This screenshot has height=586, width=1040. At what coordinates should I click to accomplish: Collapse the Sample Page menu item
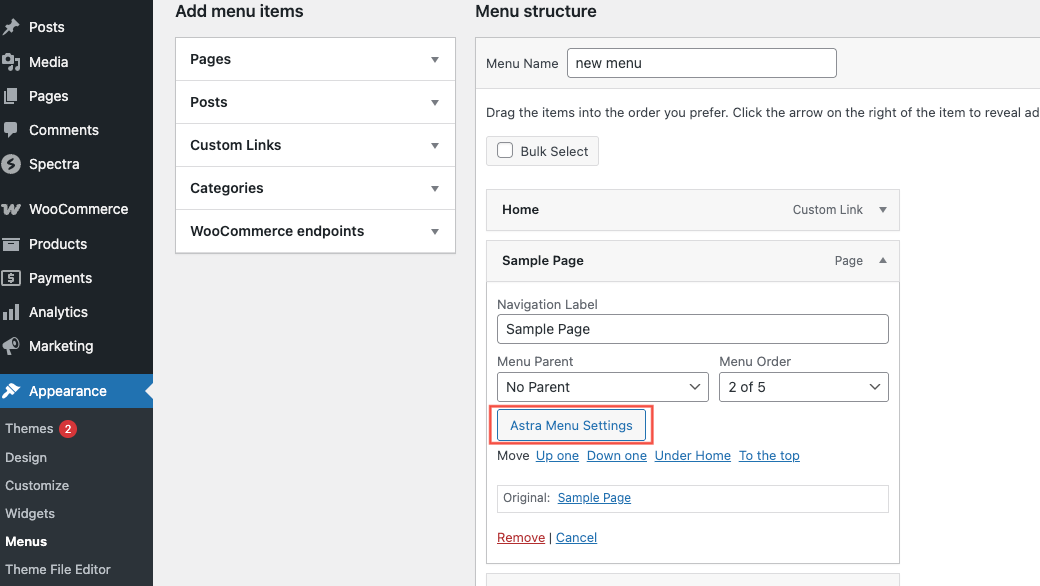click(x=882, y=260)
